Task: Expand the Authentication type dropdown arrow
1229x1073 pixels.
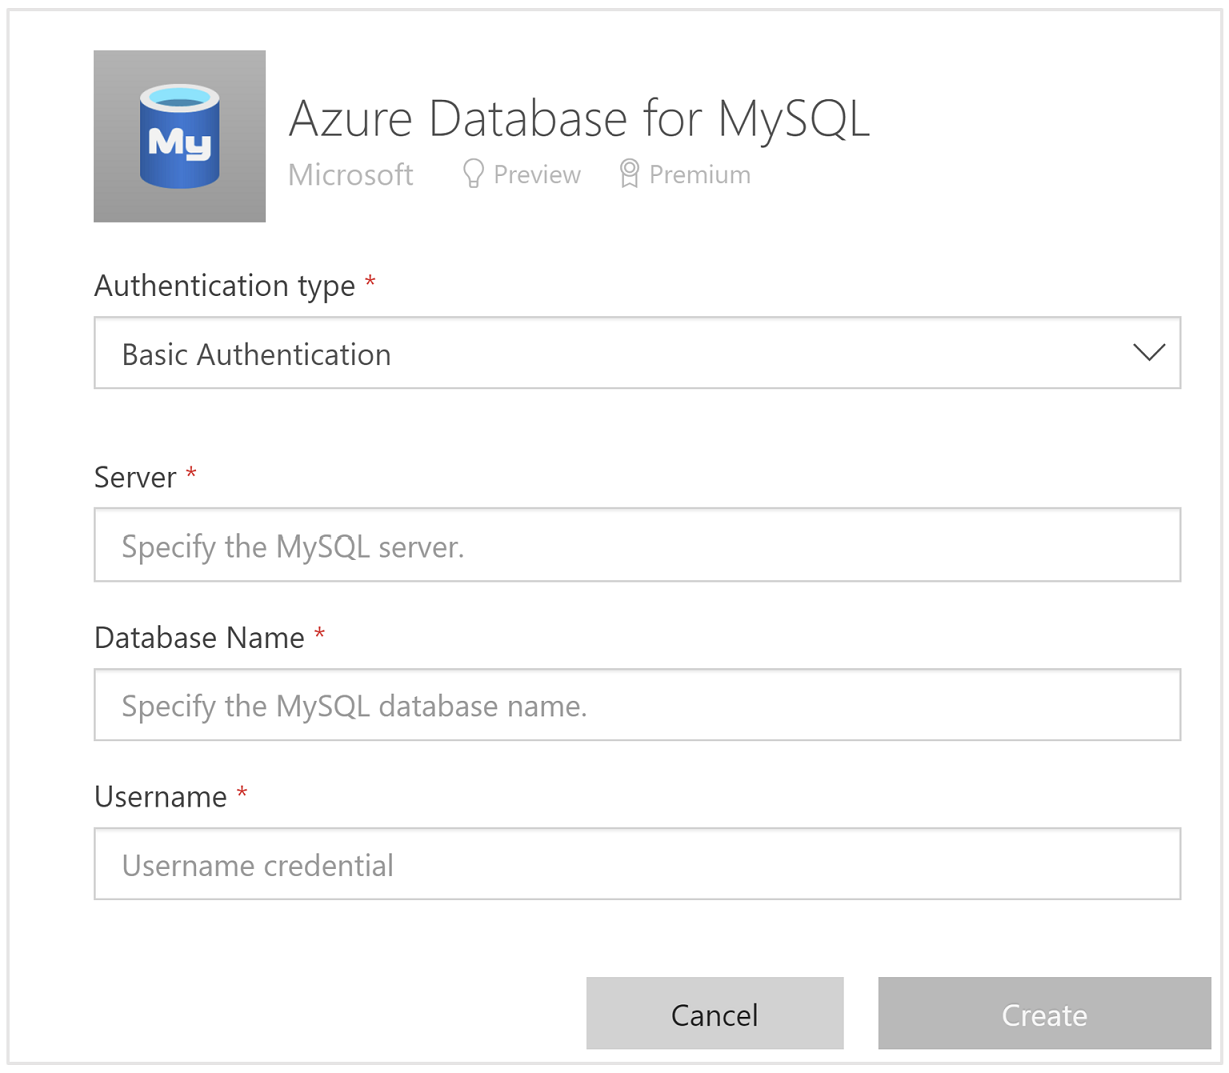Action: [x=1149, y=353]
